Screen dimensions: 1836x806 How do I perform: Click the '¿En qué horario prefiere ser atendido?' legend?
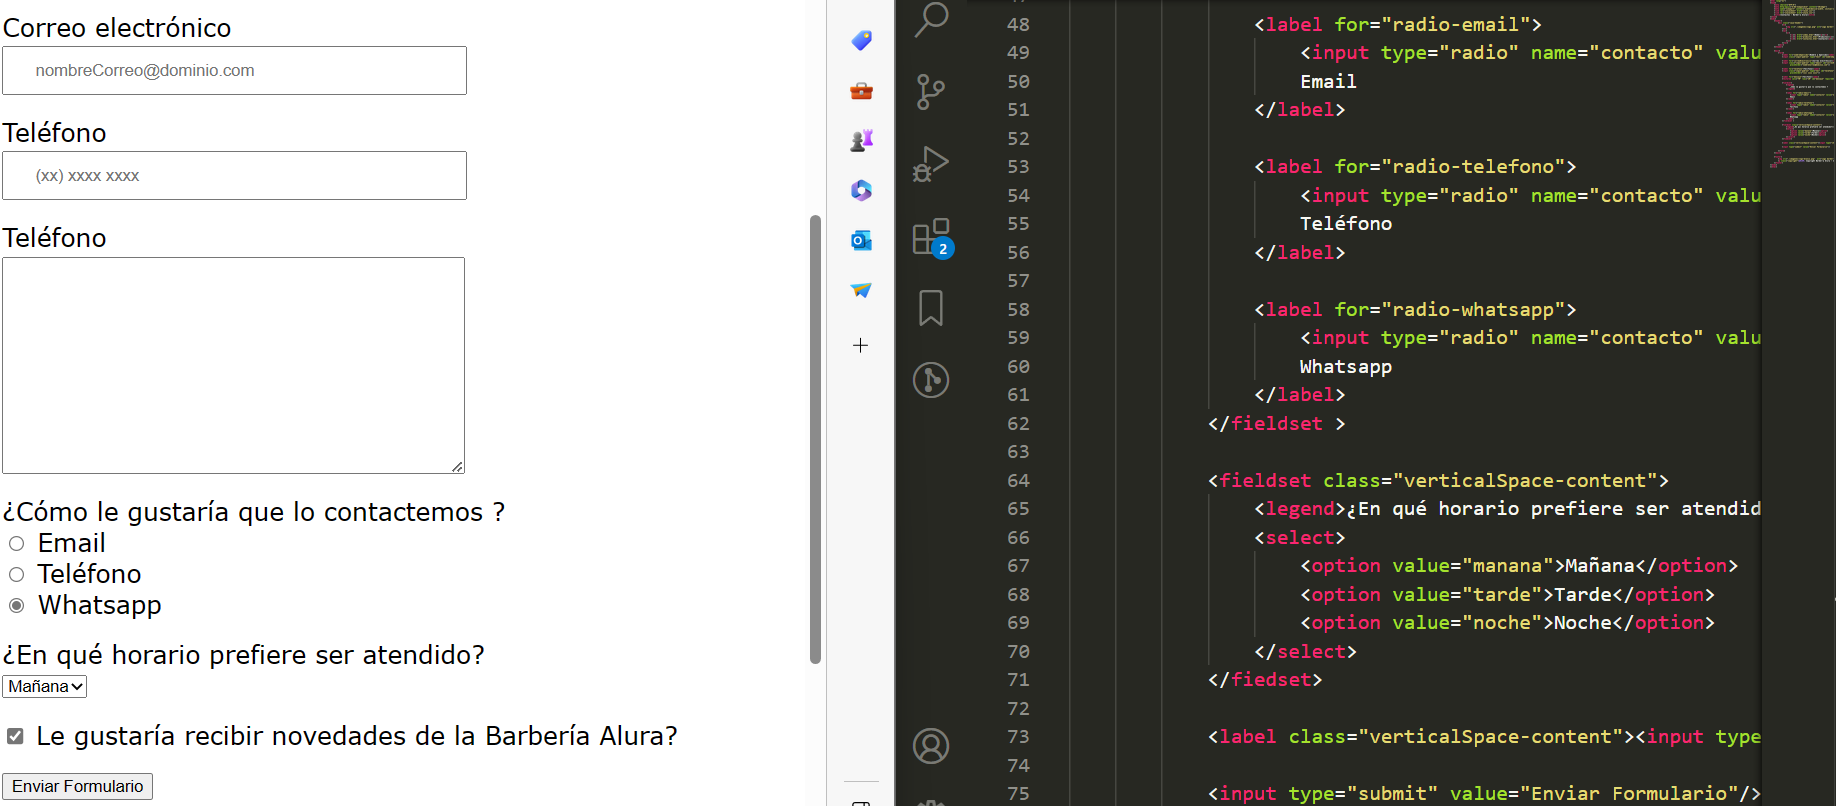(243, 655)
